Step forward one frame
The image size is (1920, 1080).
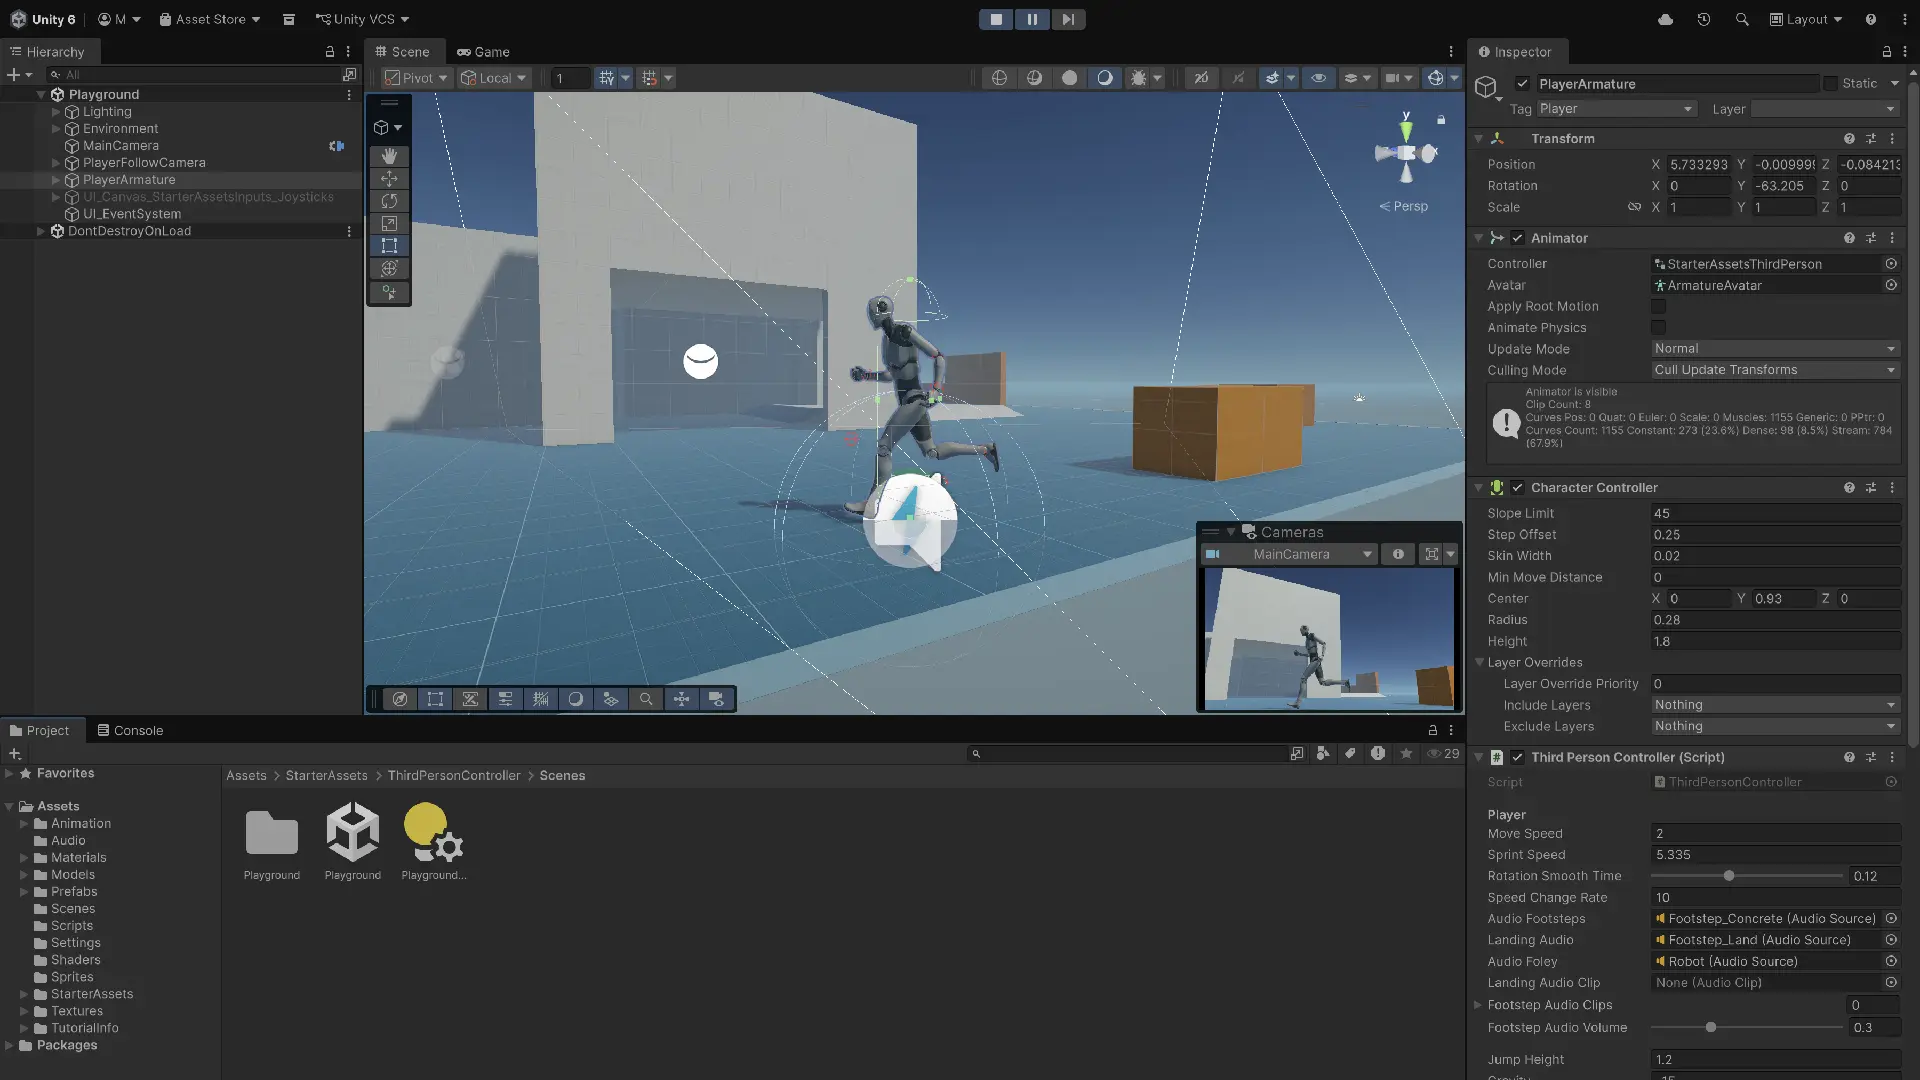1068,19
